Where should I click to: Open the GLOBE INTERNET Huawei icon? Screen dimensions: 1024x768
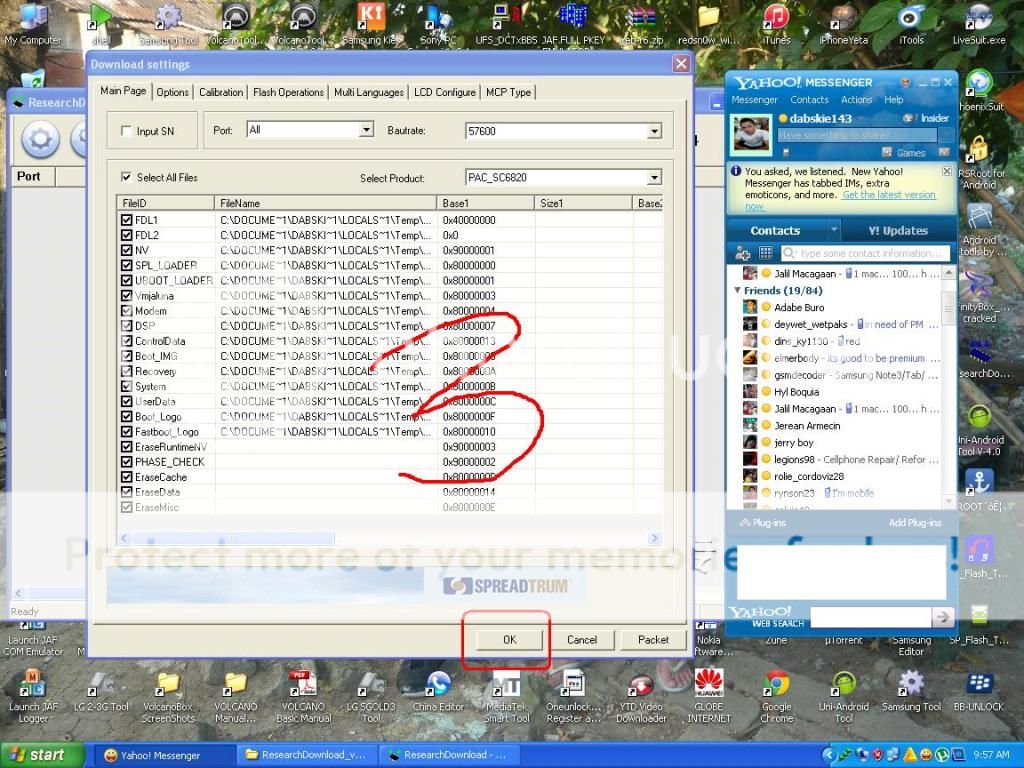709,685
